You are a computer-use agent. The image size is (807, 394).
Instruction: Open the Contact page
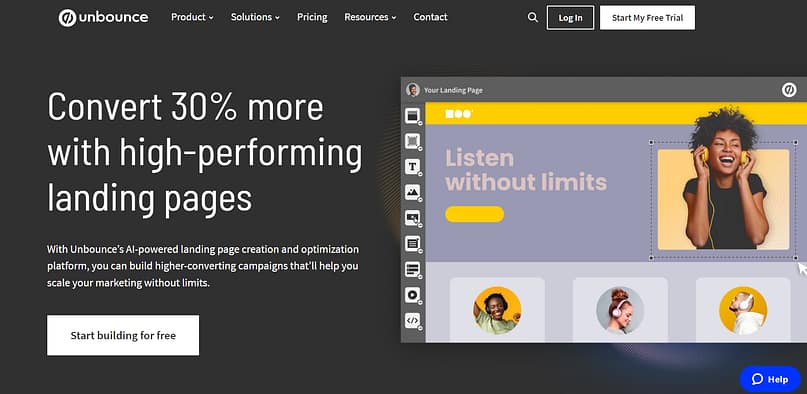430,17
